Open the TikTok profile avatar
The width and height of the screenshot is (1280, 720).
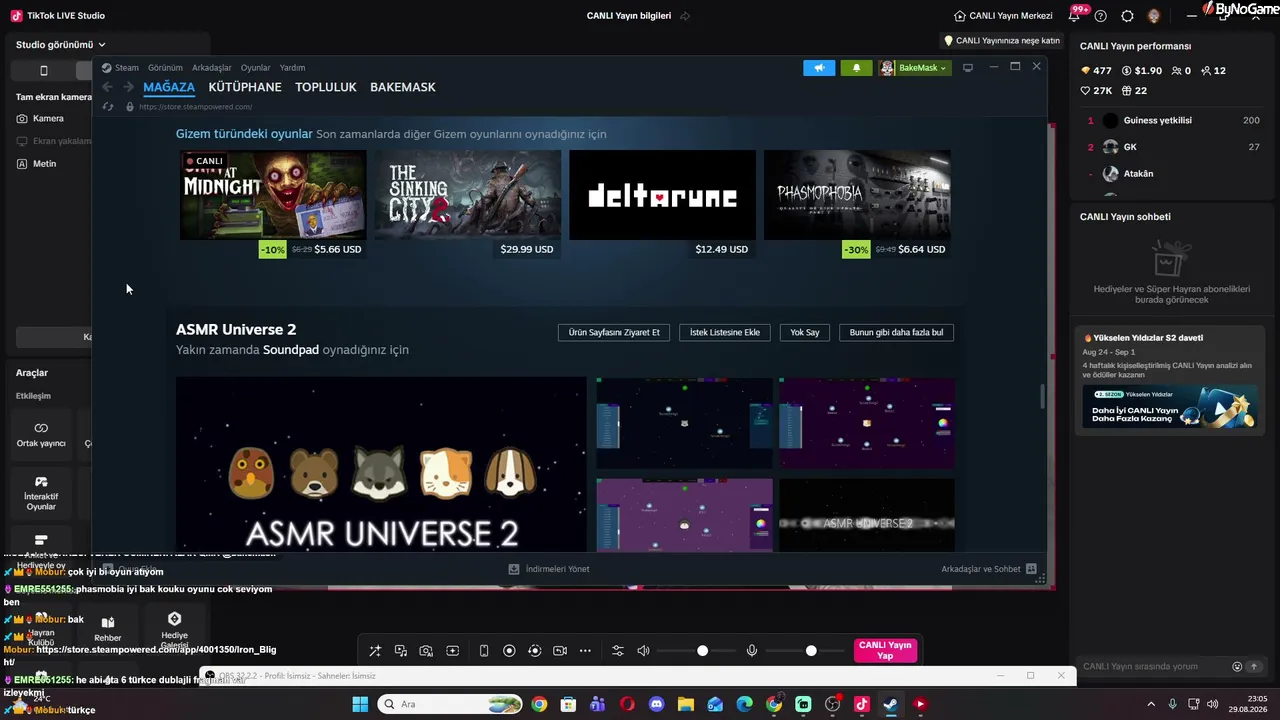point(1154,16)
